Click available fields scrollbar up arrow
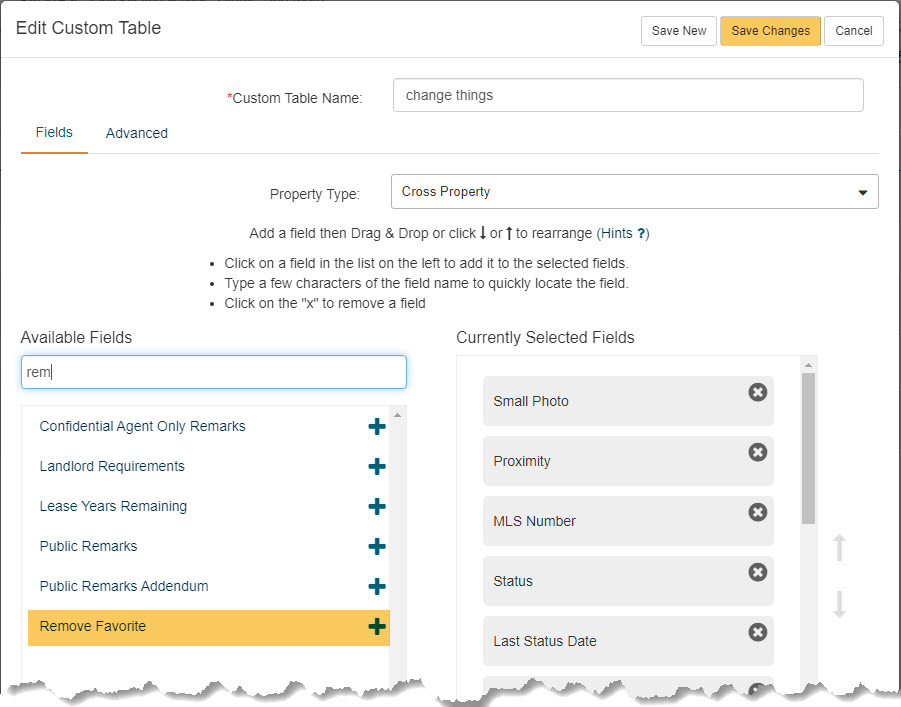The height and width of the screenshot is (707, 901). (397, 415)
